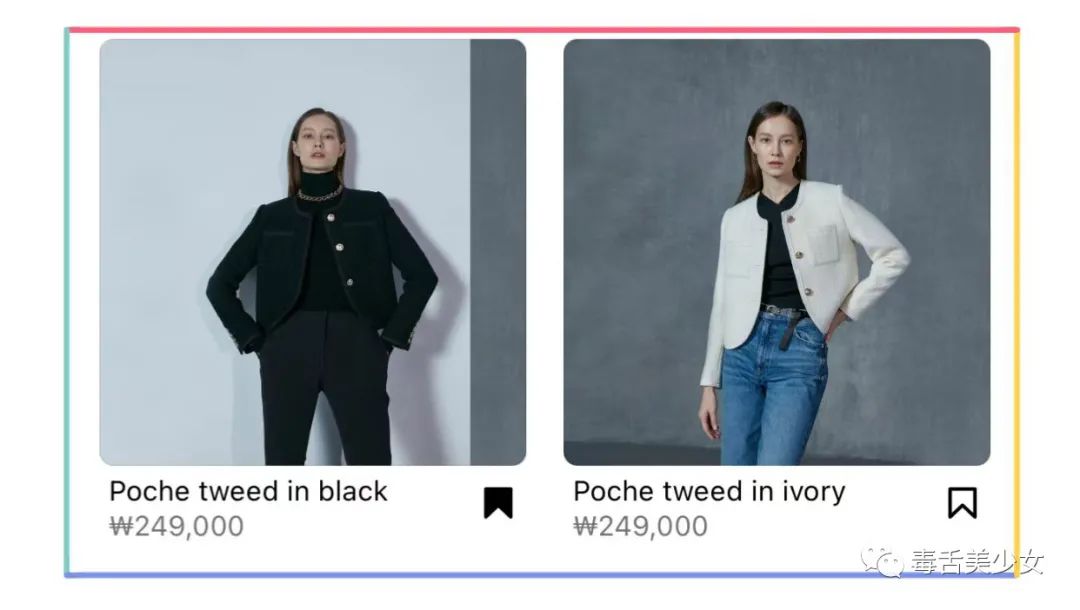This screenshot has width=1080, height=610.
Task: Bookmark the Poche tweed in ivory
Action: click(x=962, y=503)
